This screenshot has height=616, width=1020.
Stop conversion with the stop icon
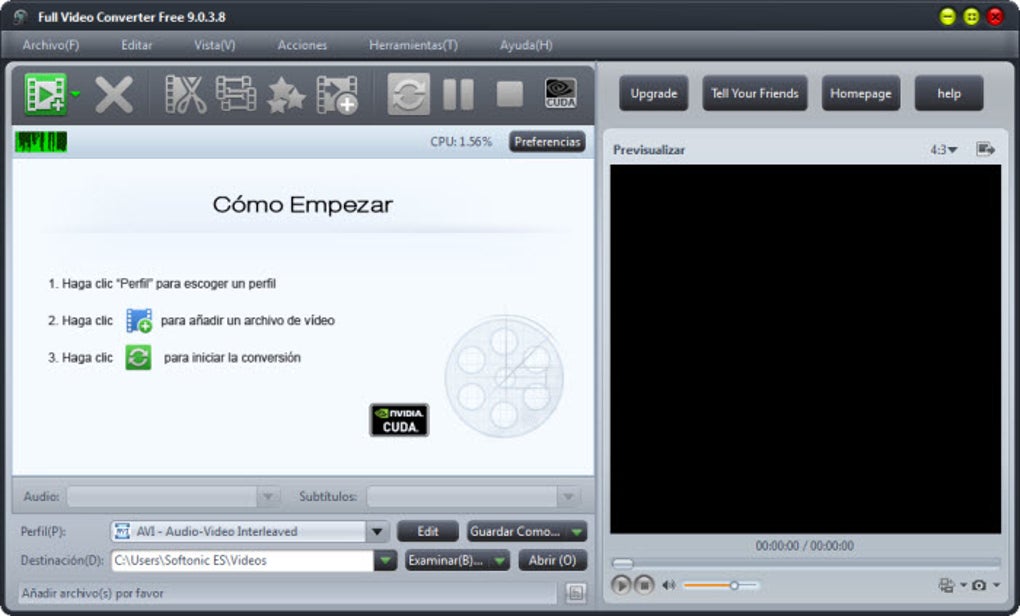pos(509,94)
